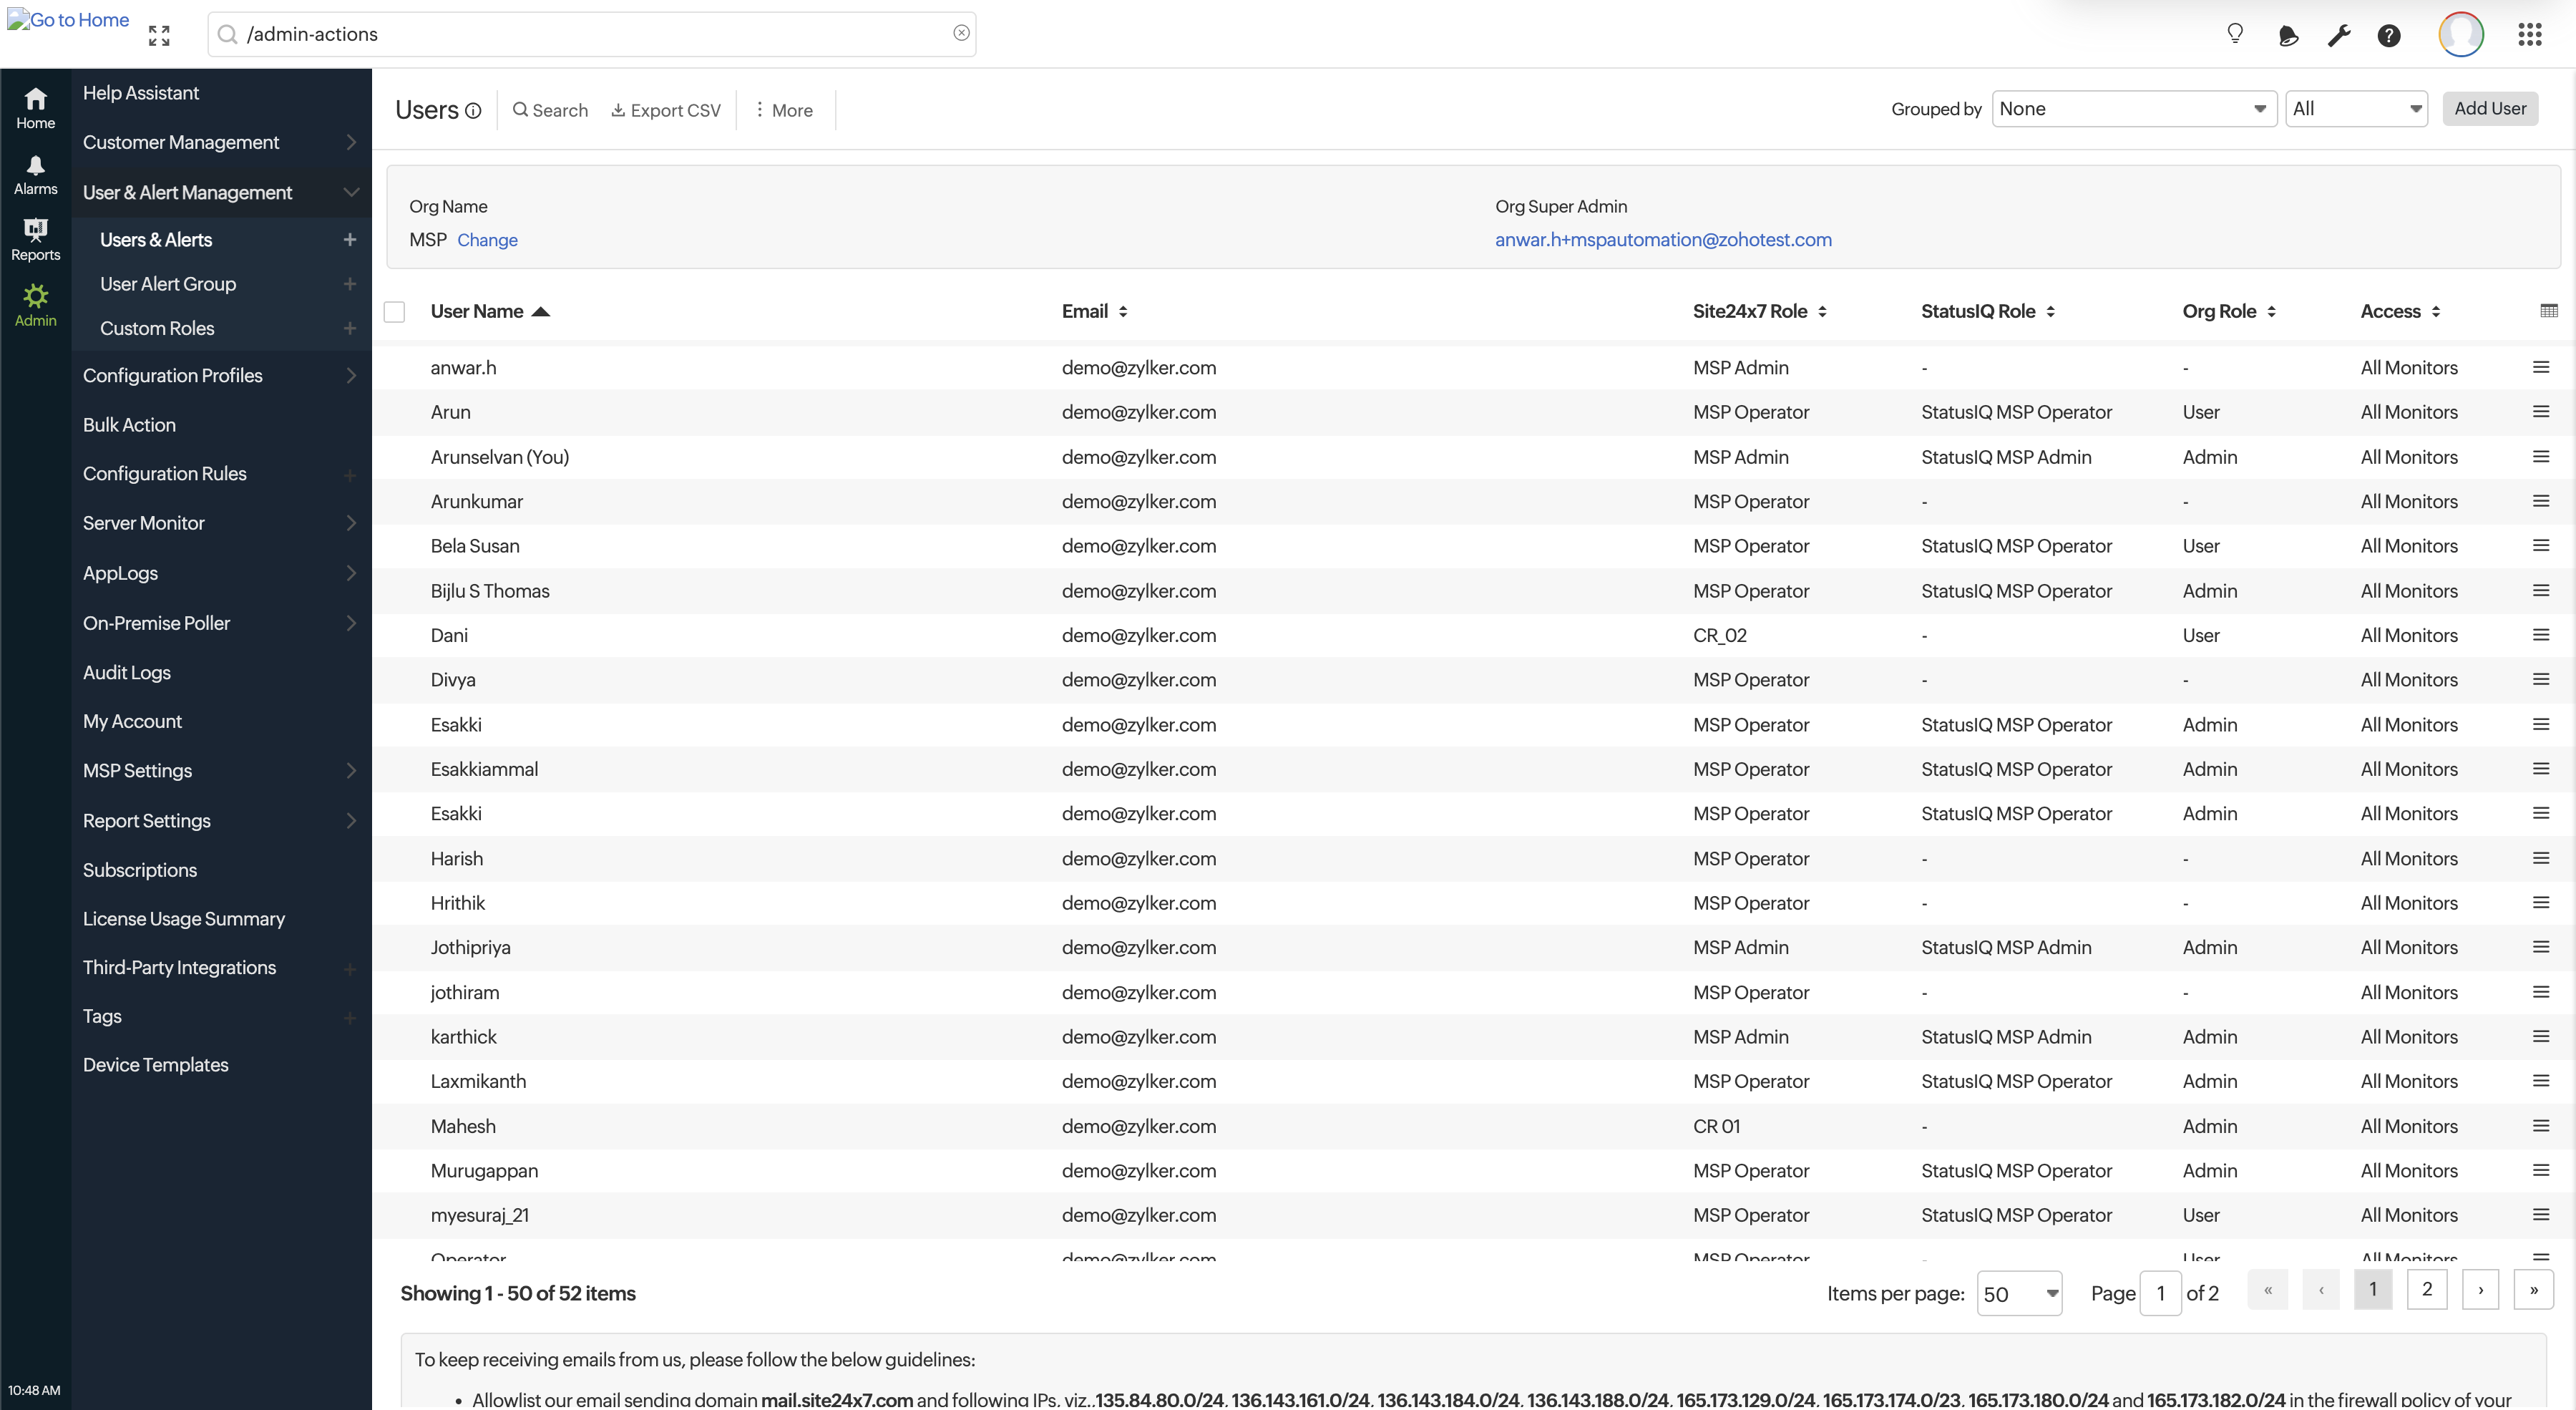Viewport: 2576px width, 1410px height.
Task: Open the Grouped by dropdown
Action: click(2134, 108)
